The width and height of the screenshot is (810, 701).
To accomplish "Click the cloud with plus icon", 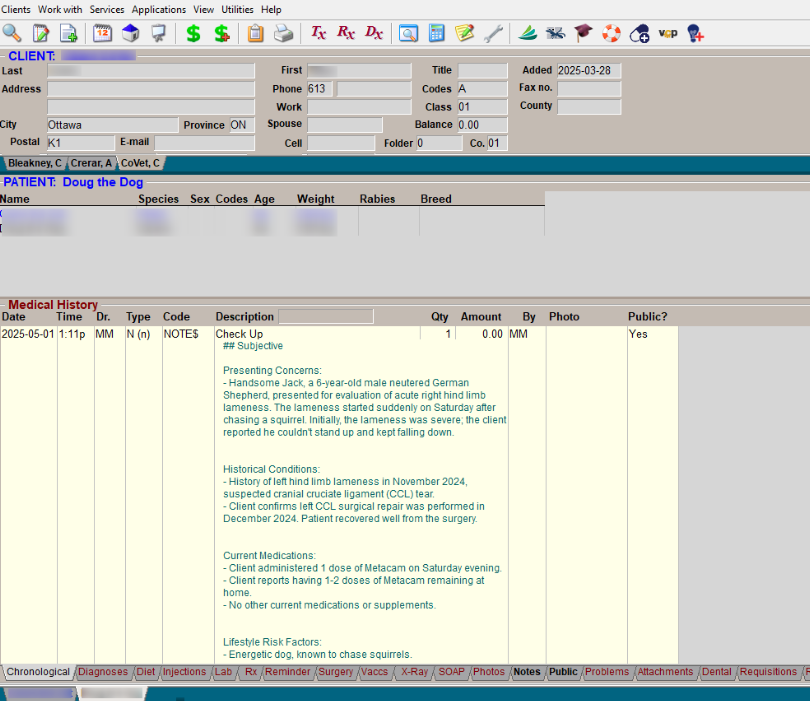I will 639,33.
